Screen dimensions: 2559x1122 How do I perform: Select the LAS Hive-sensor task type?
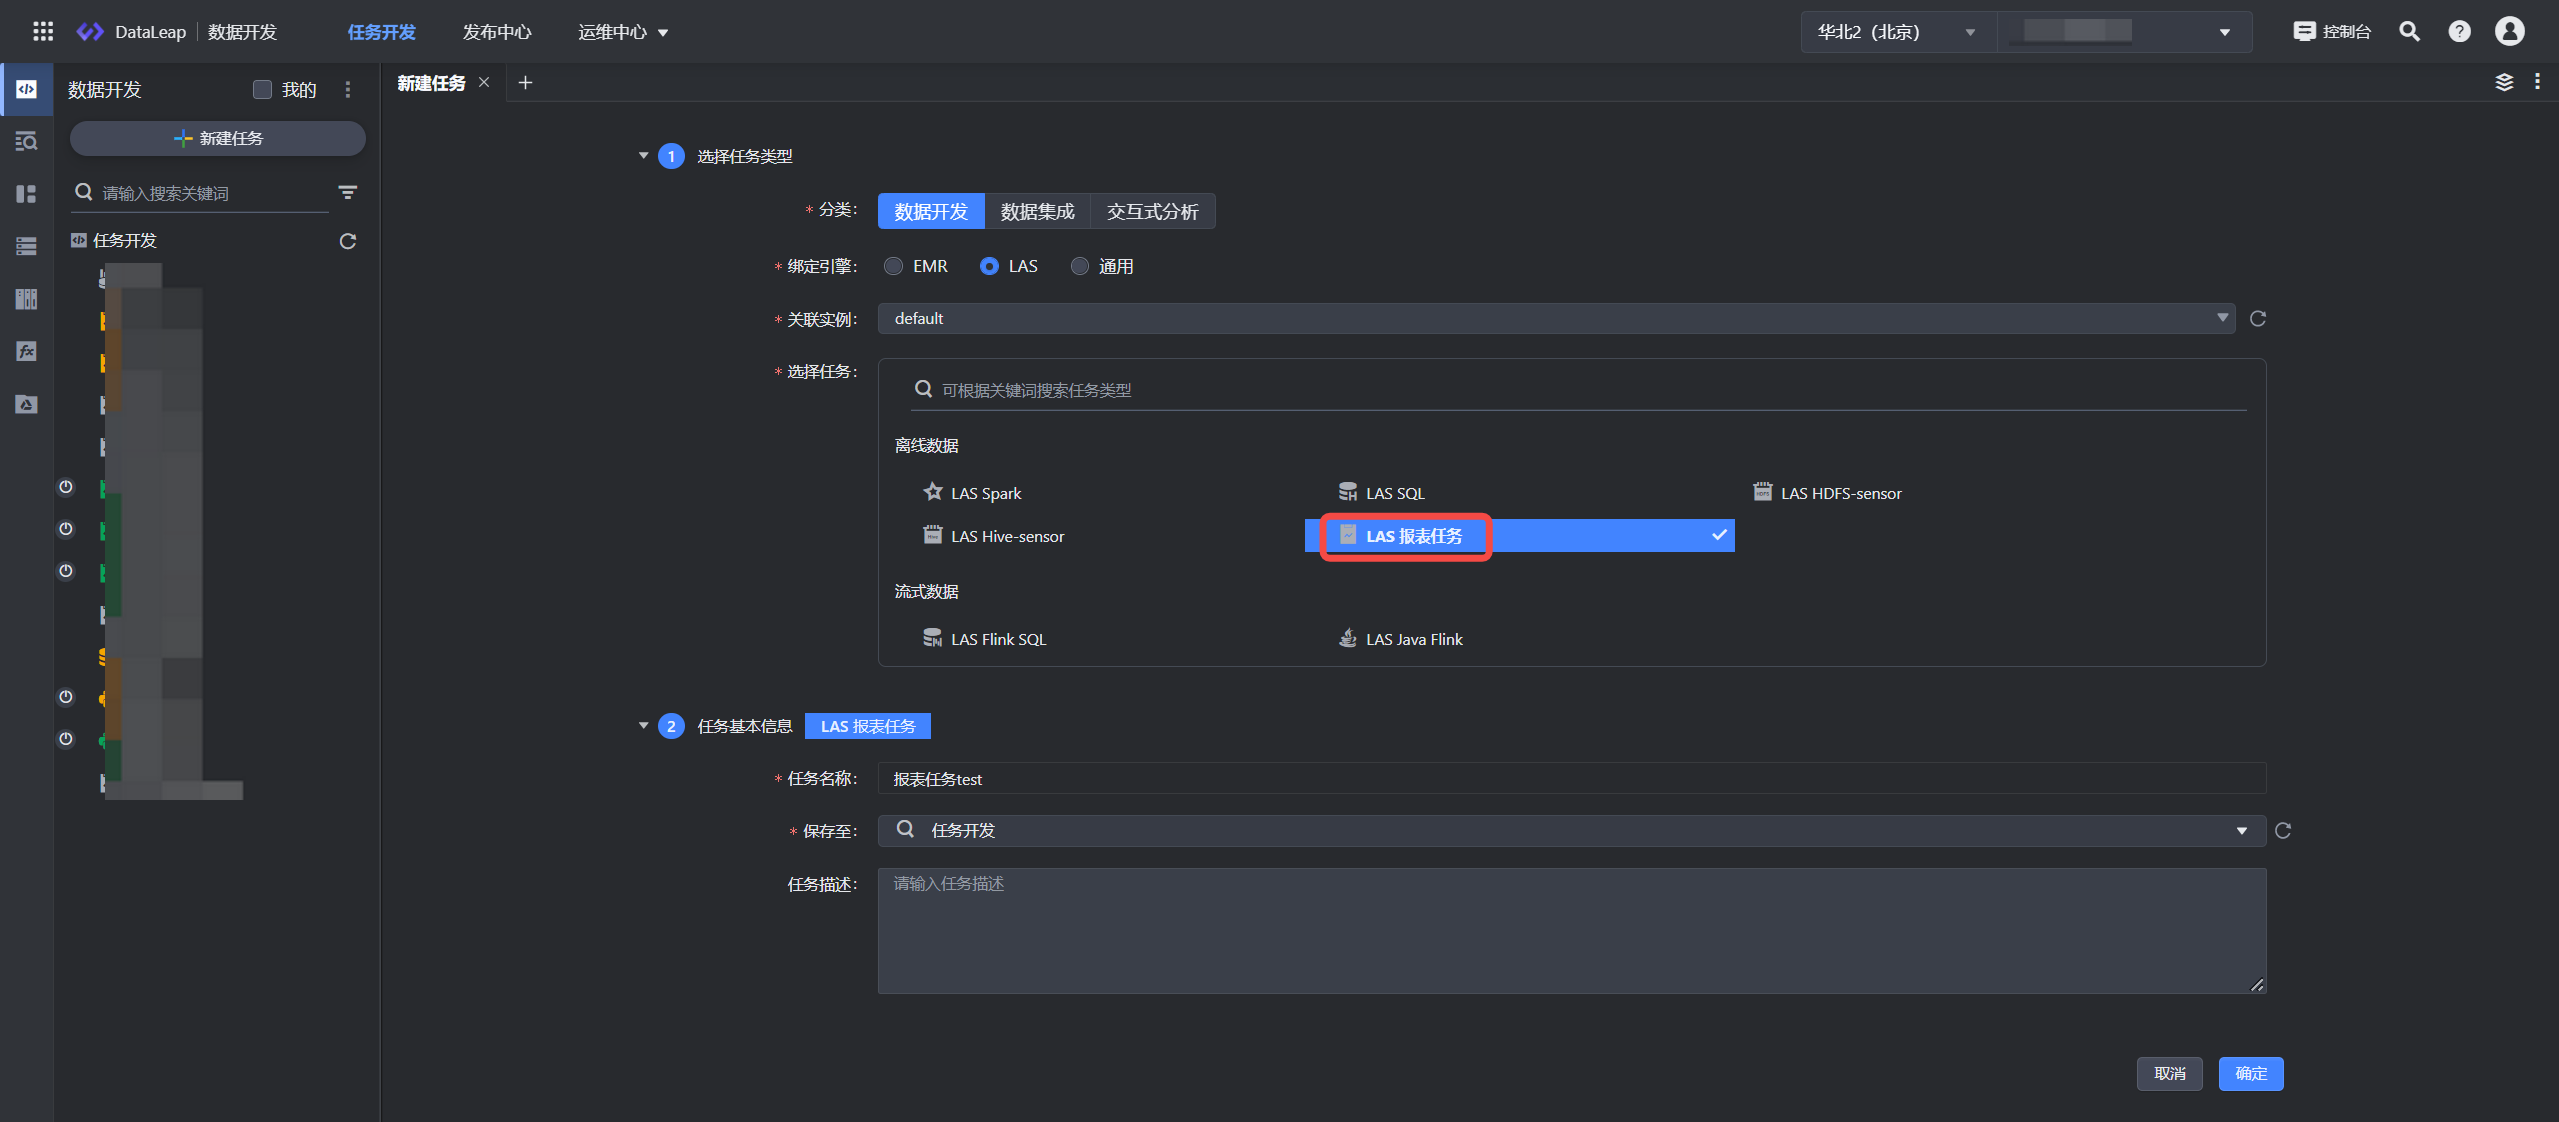[x=993, y=536]
